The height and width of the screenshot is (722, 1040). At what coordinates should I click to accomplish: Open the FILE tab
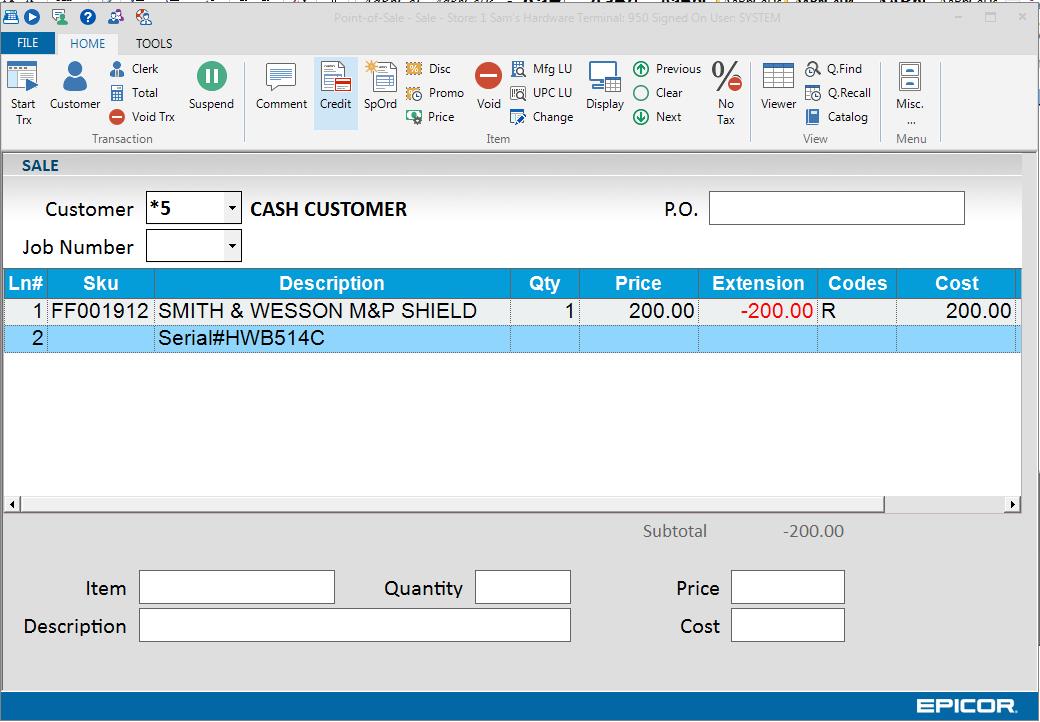point(28,43)
